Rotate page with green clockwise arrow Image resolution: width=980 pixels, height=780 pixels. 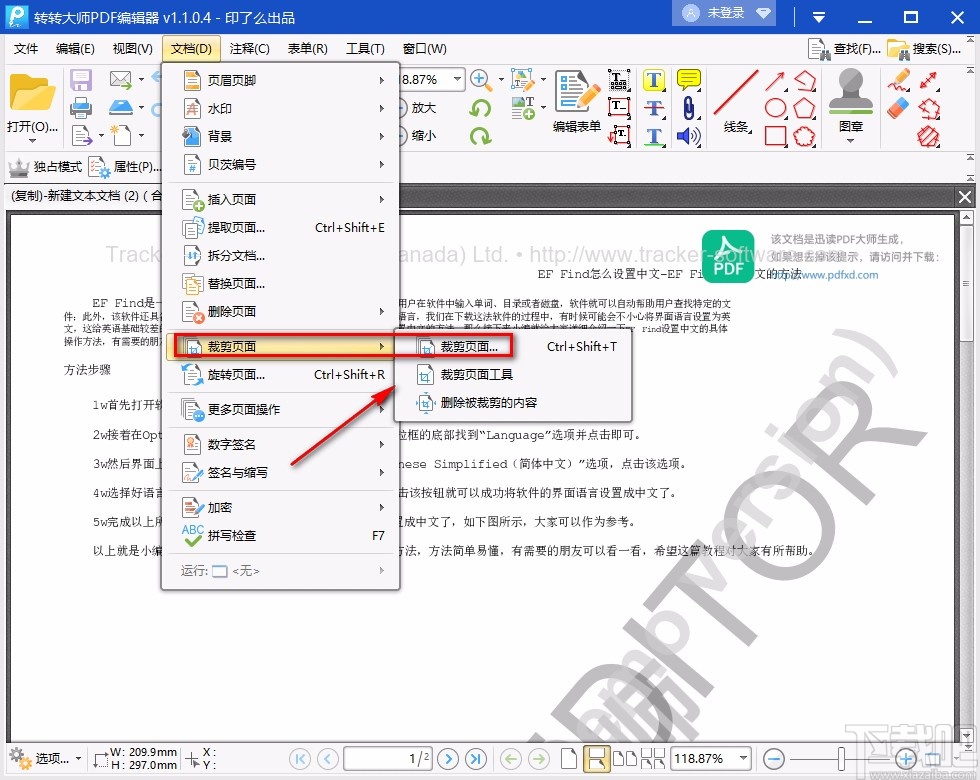pyautogui.click(x=480, y=136)
